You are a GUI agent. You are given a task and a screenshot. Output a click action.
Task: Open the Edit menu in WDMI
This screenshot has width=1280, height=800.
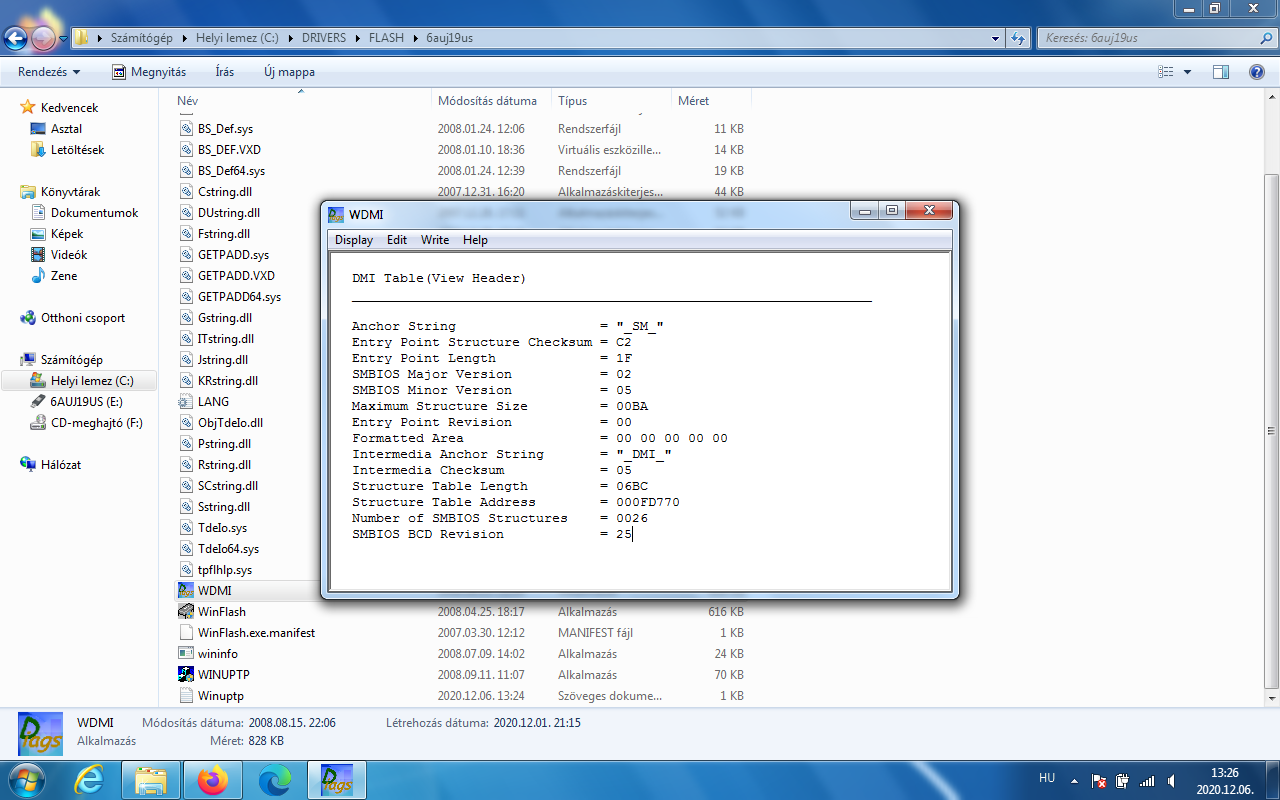(x=397, y=240)
